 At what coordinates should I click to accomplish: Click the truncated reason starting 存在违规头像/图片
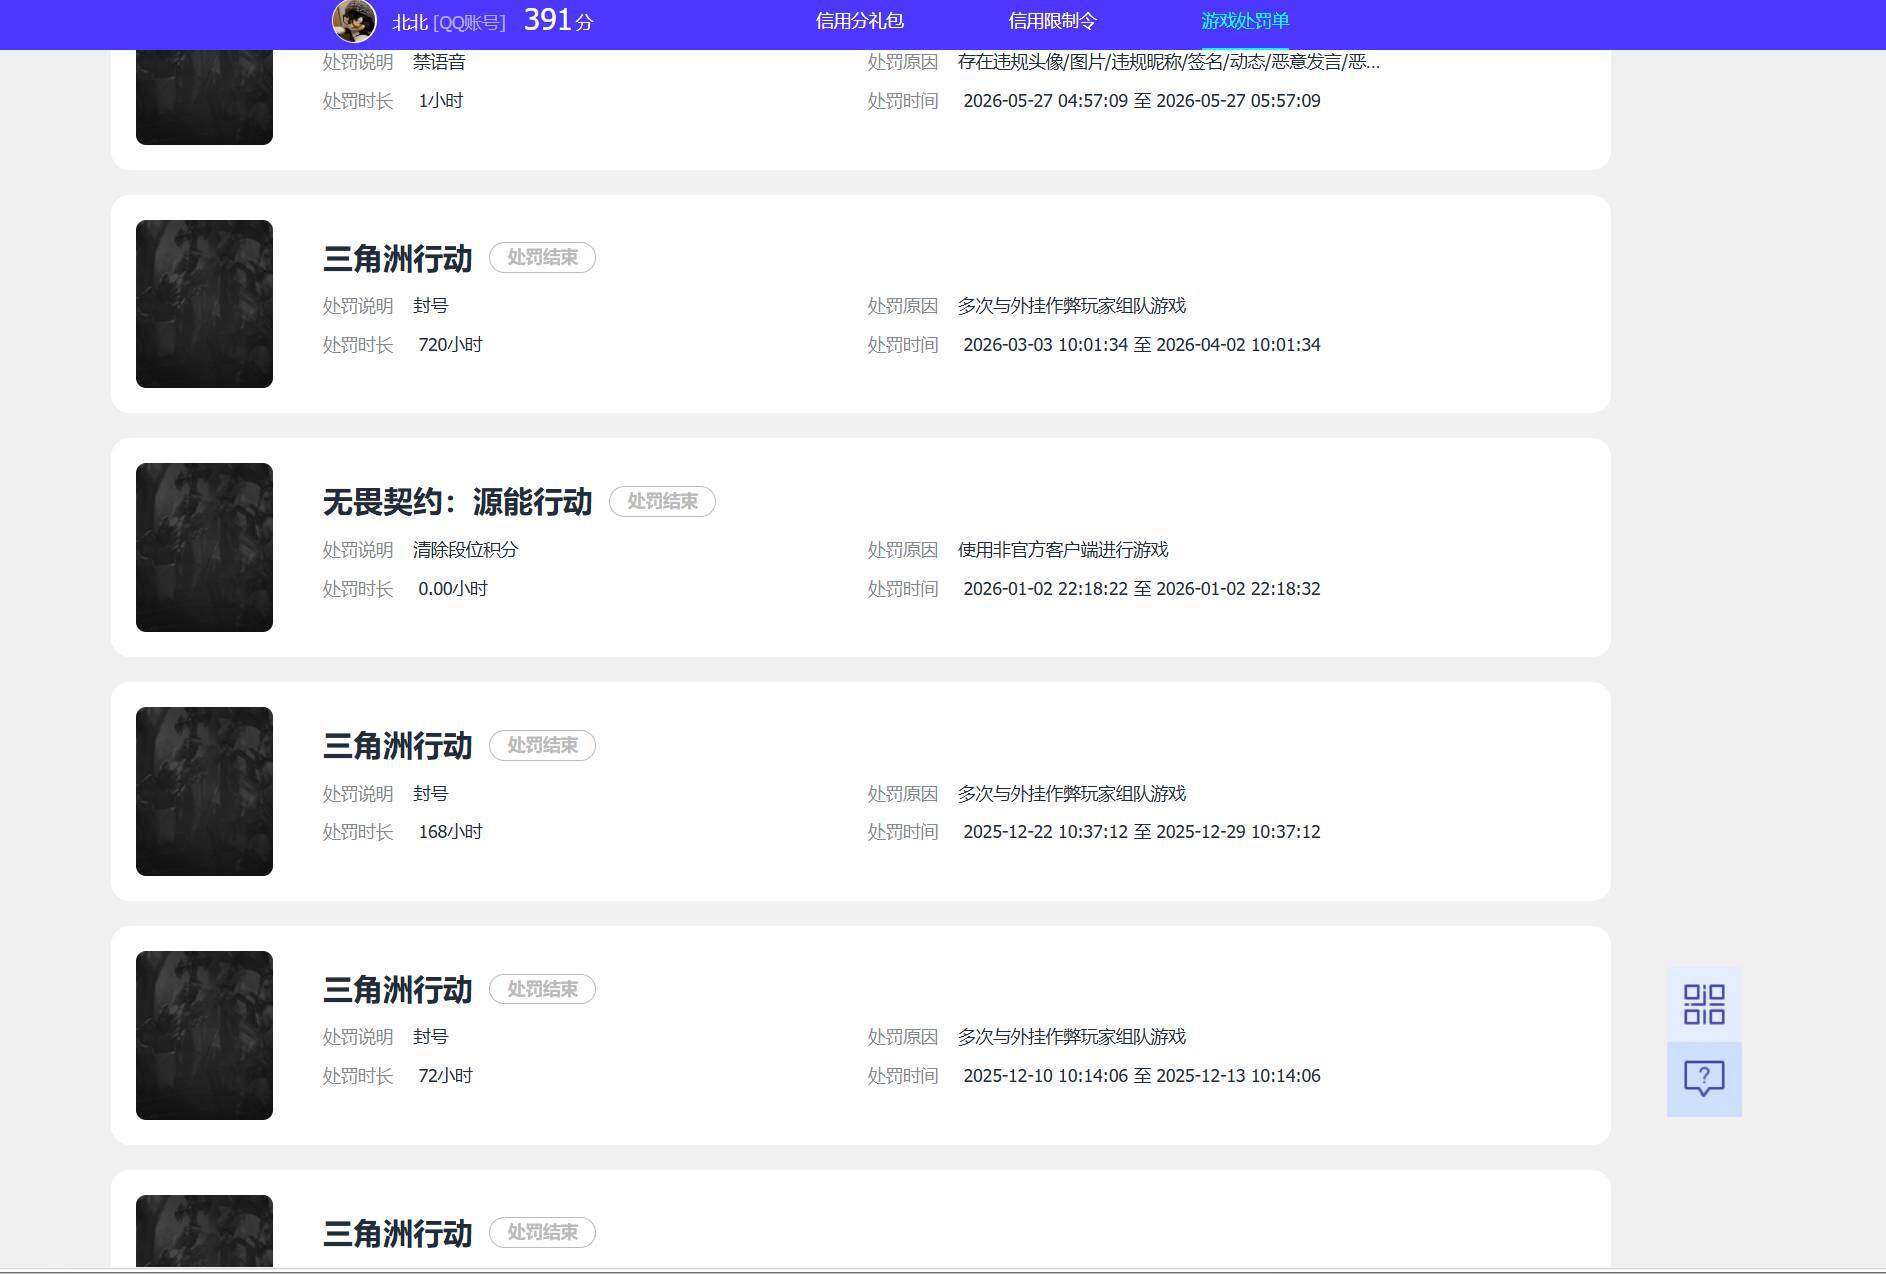[x=1169, y=62]
